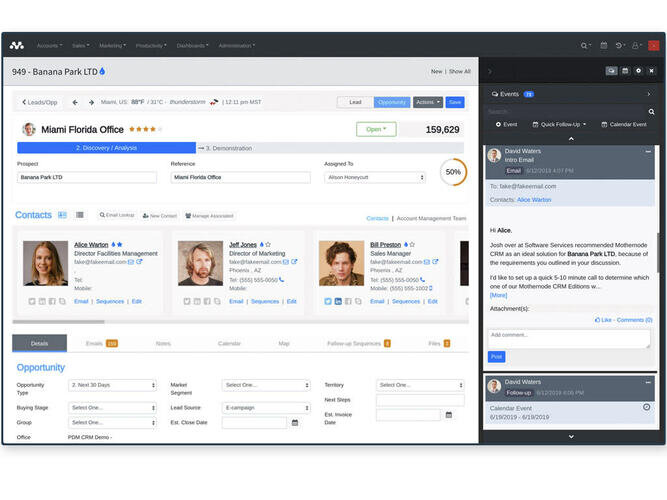
Task: Go to next record with right arrow
Action: 91,102
